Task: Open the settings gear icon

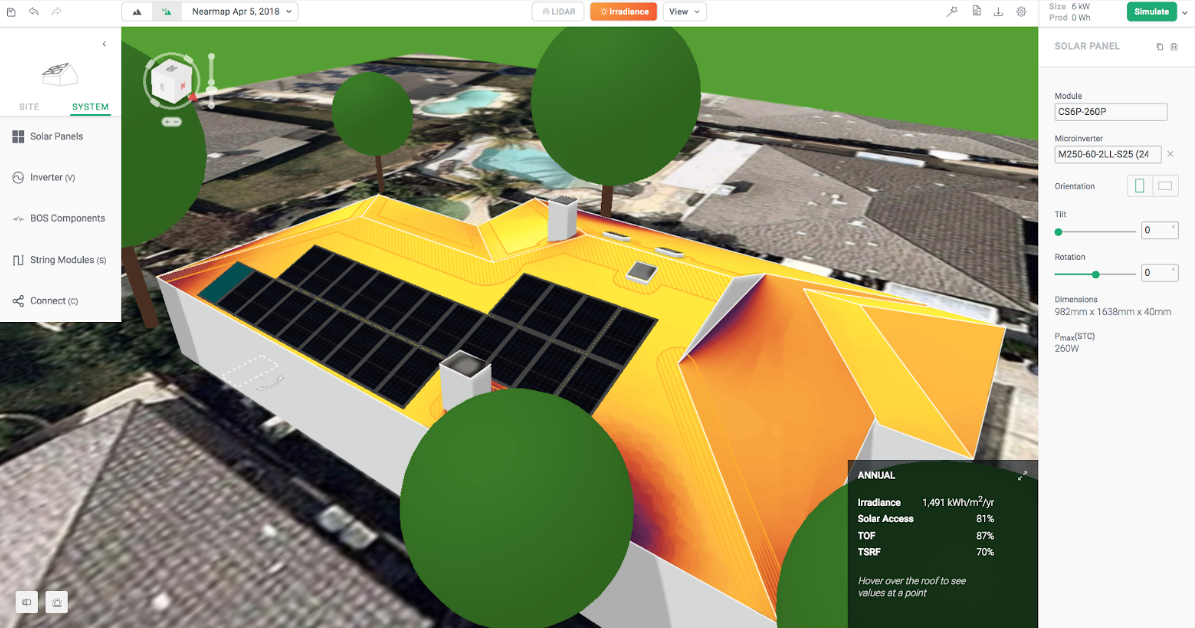Action: pyautogui.click(x=1021, y=12)
